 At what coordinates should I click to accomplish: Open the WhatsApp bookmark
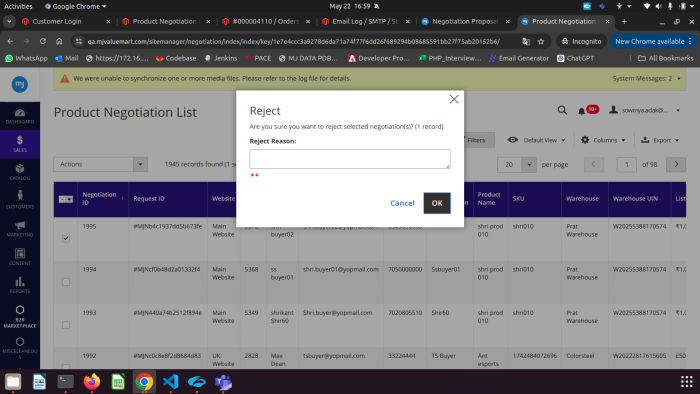26,58
